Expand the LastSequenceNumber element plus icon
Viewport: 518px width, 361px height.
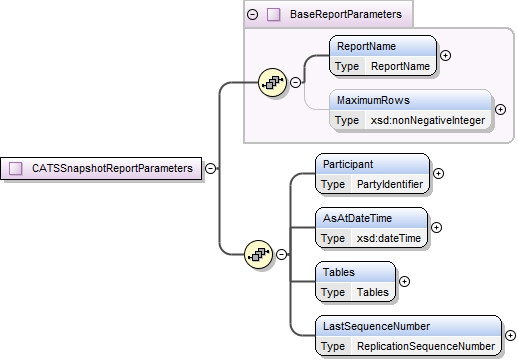click(x=510, y=335)
